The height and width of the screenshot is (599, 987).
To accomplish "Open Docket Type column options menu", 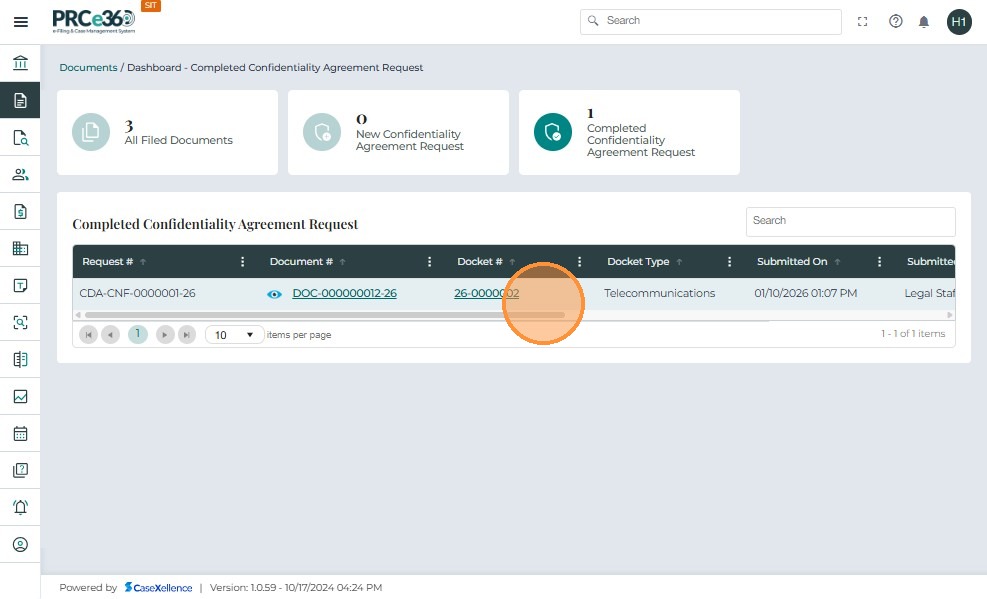I will click(729, 262).
